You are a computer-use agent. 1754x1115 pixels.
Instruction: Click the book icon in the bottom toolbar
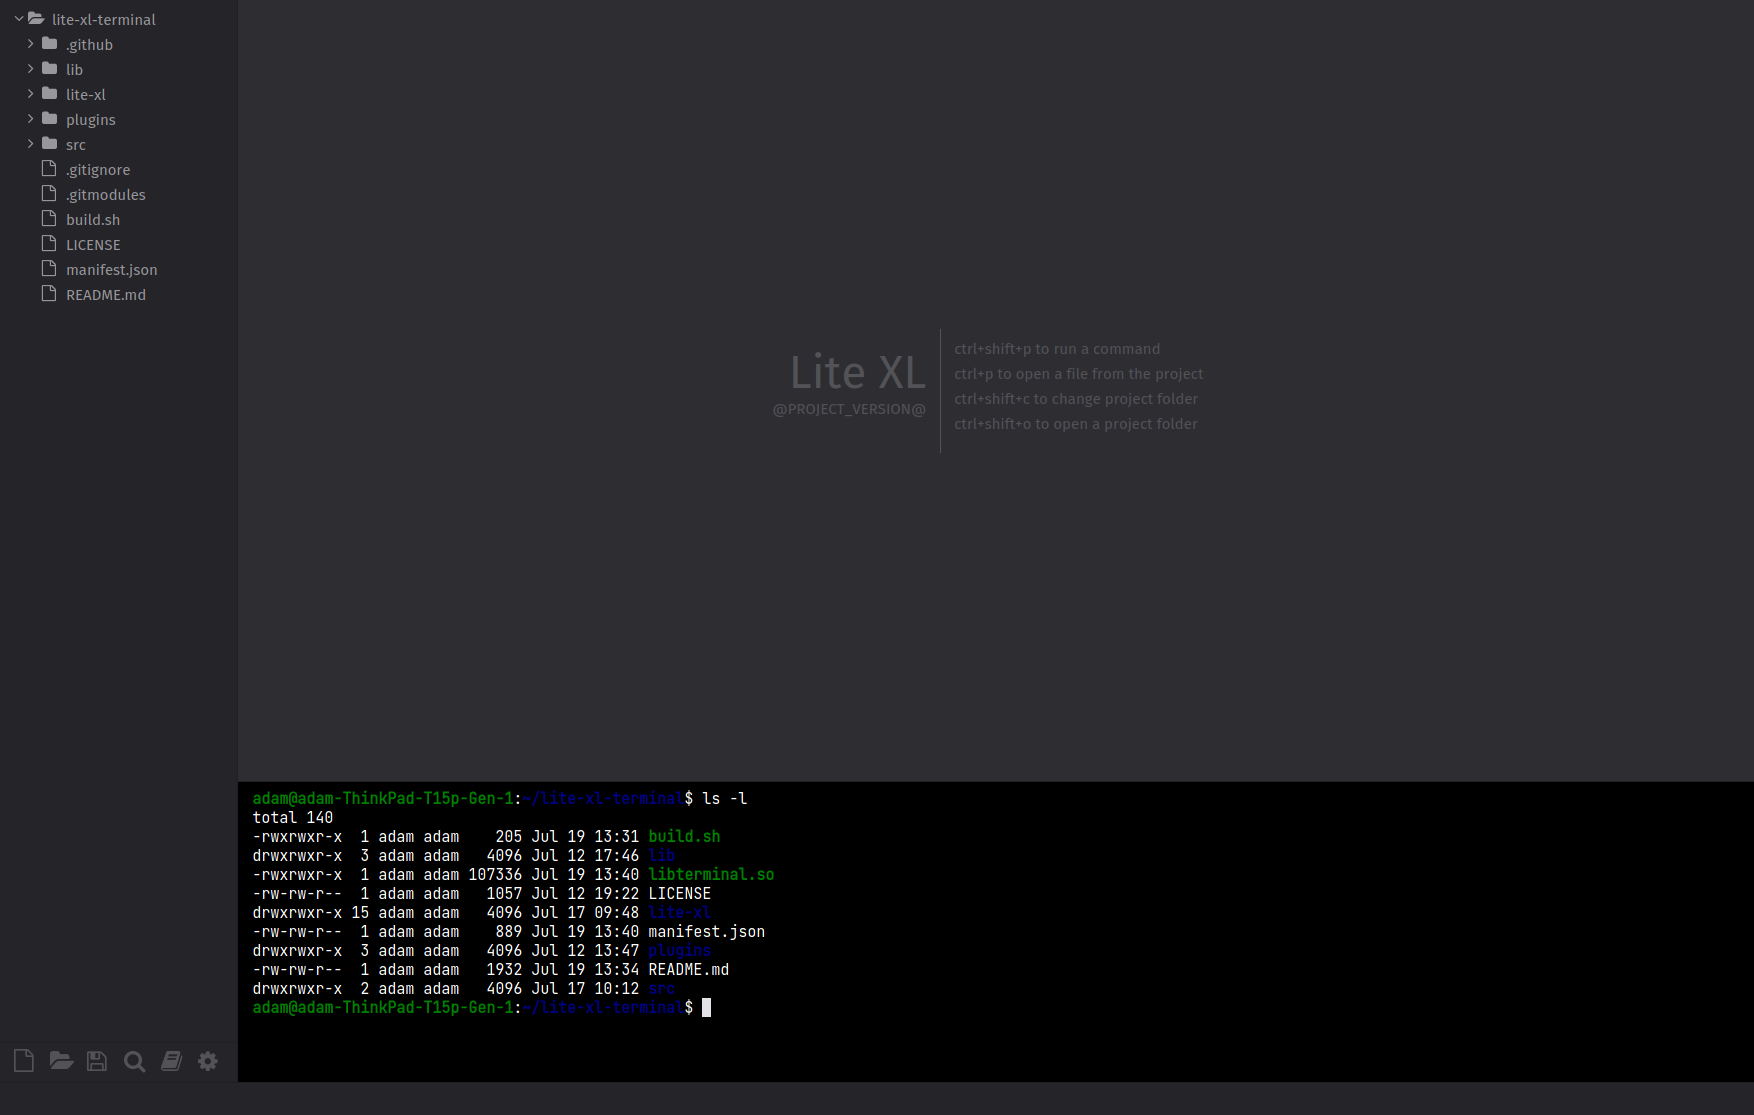[170, 1060]
